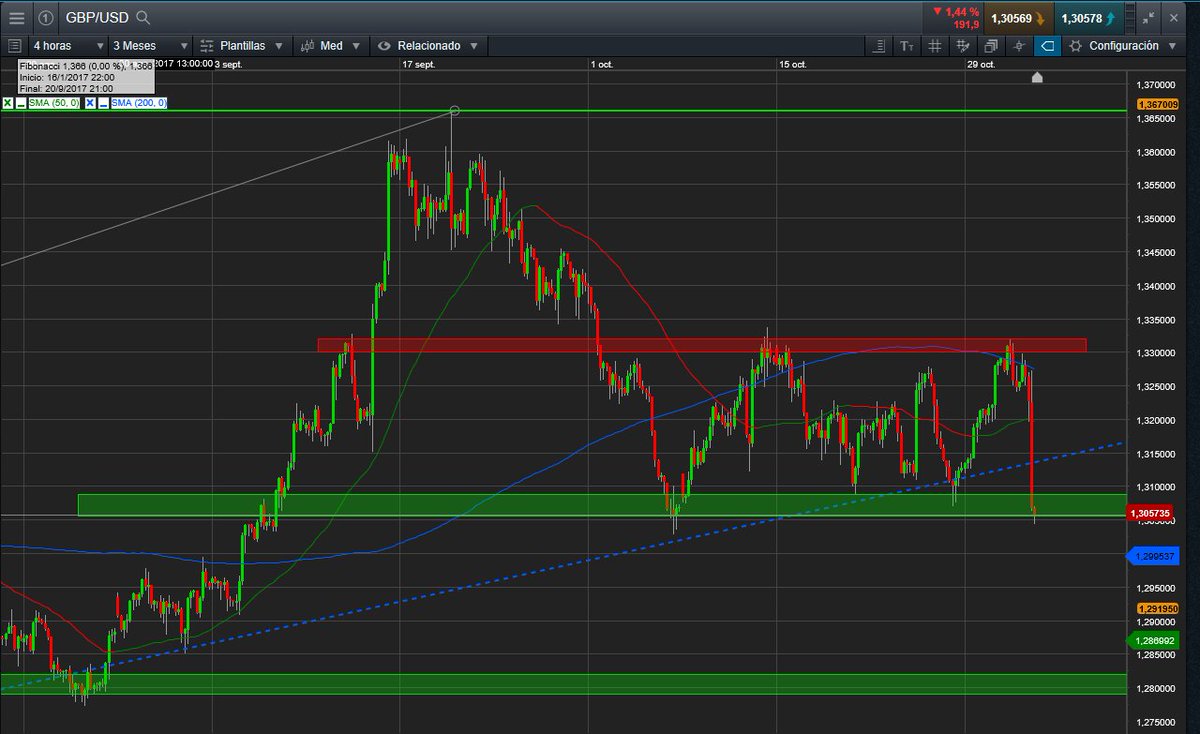The image size is (1200, 734).
Task: Open the GBP/USD instrument search magnifier
Action: 143,17
